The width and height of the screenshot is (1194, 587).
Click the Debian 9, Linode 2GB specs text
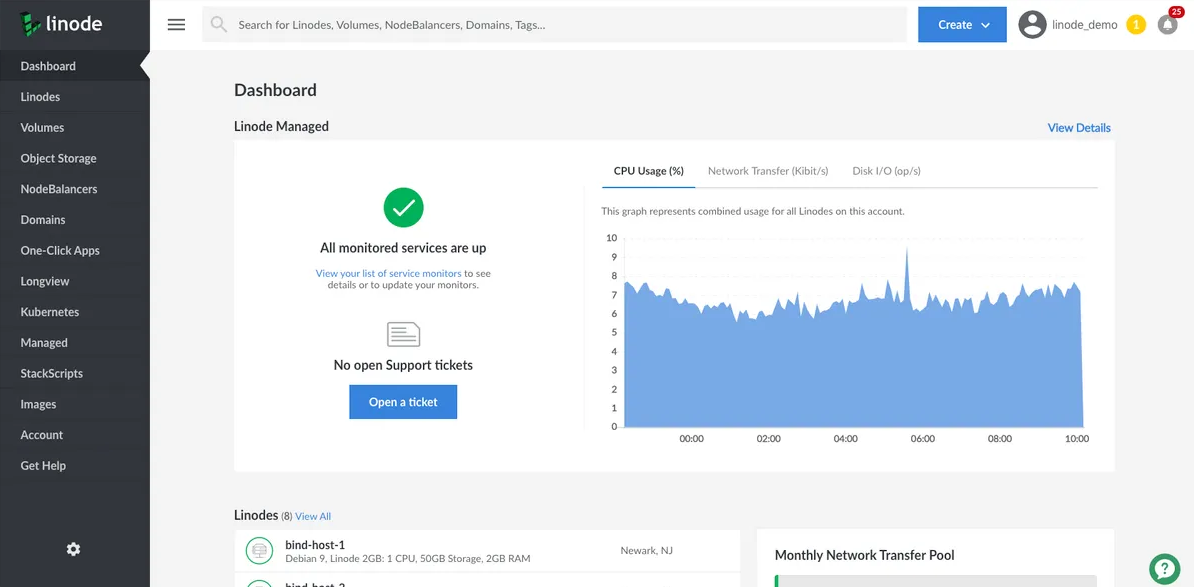pos(408,559)
